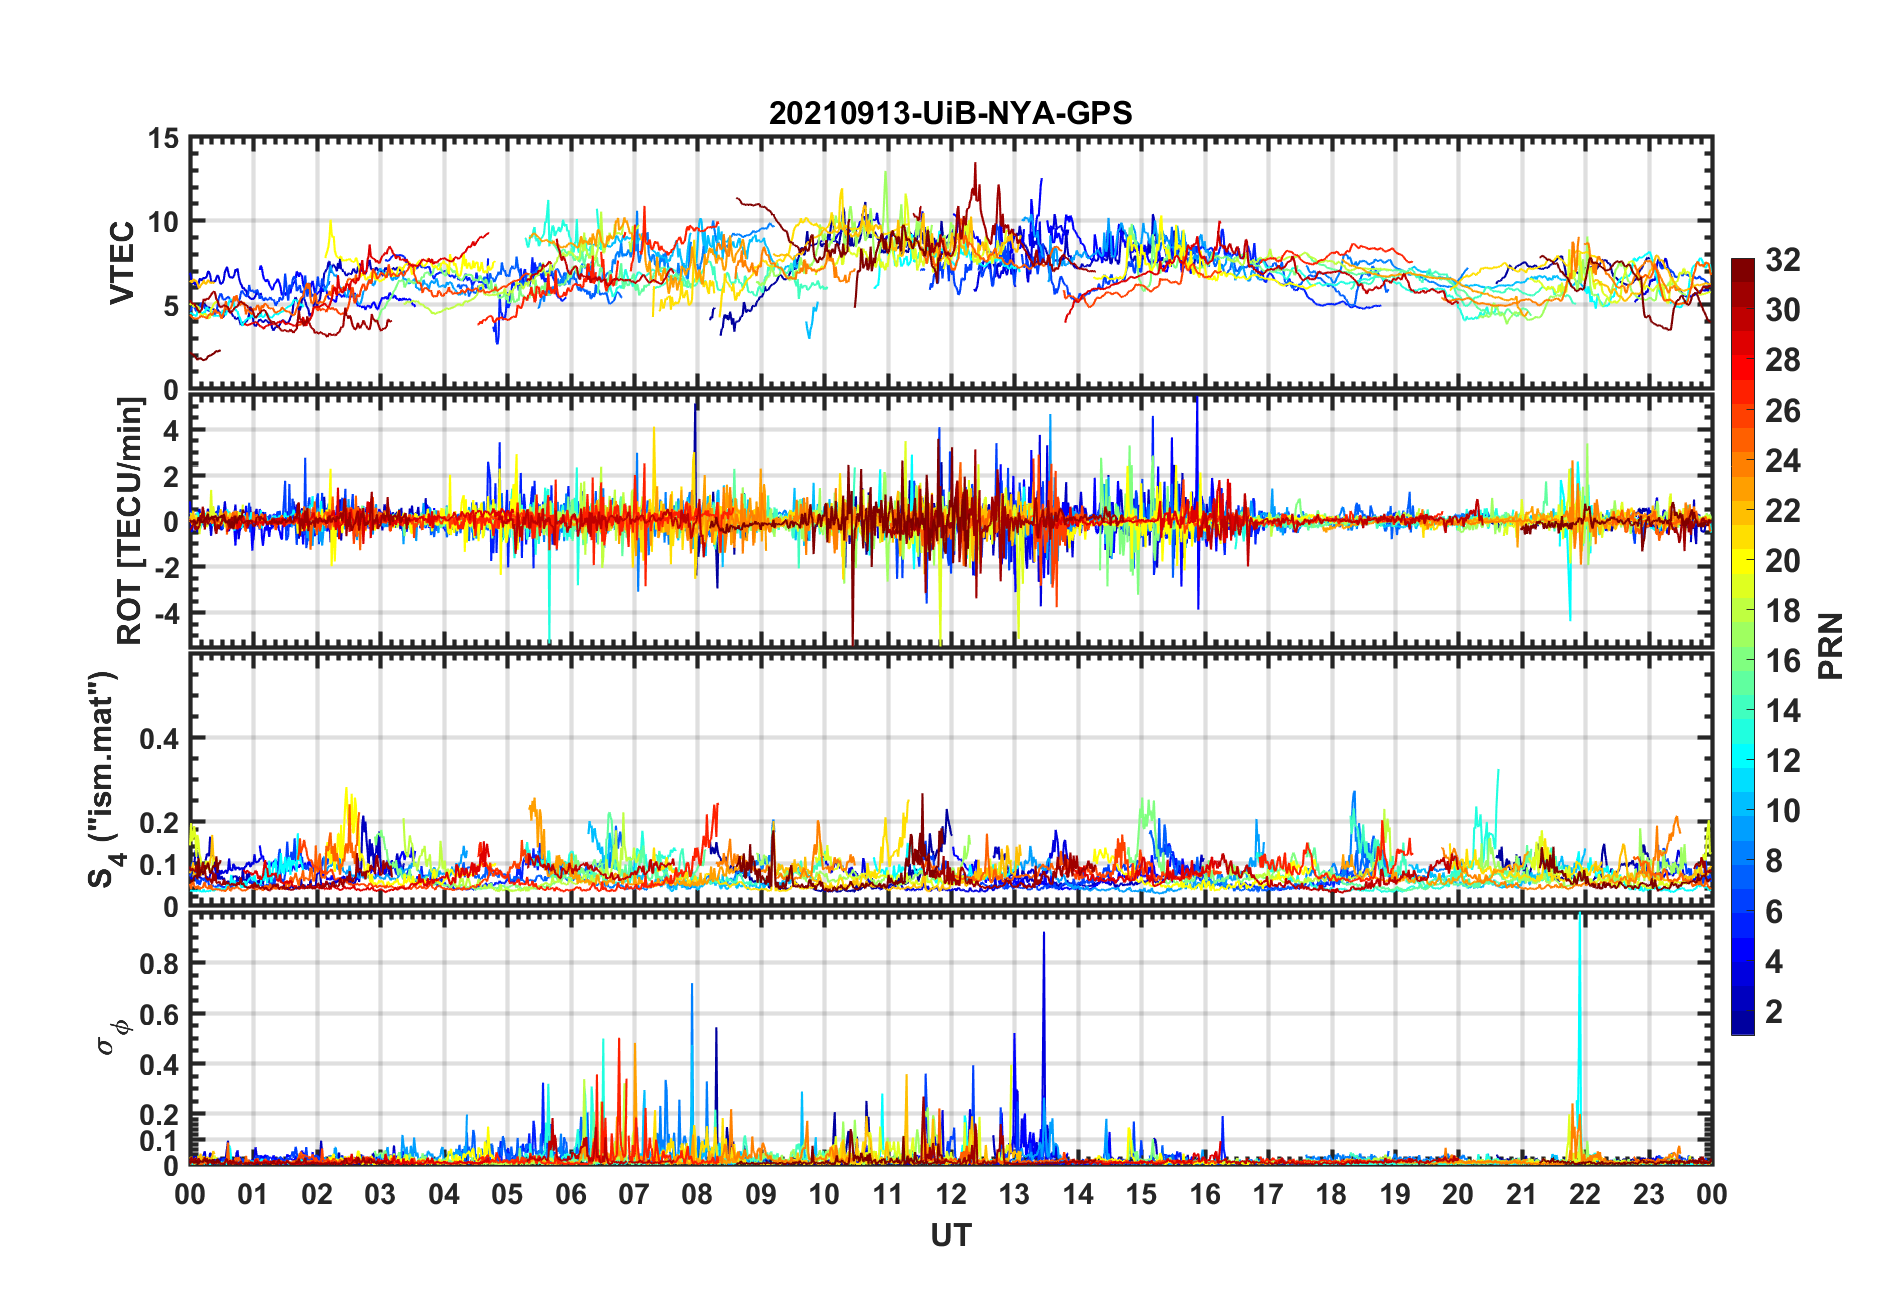
Task: Click the PRN color scale bar
Action: coord(1742,646)
